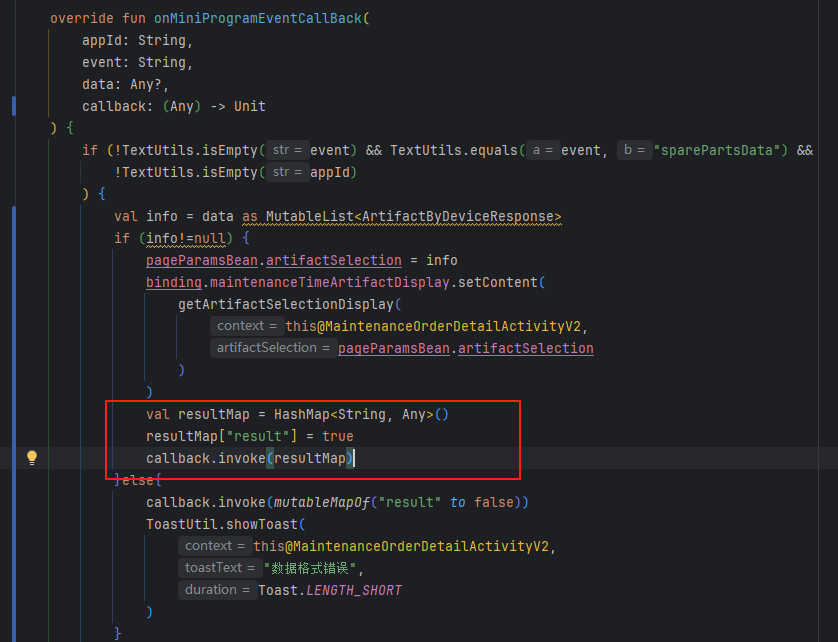Click the "sparePartsData" string literal
Screen dimensions: 838x642
point(716,150)
